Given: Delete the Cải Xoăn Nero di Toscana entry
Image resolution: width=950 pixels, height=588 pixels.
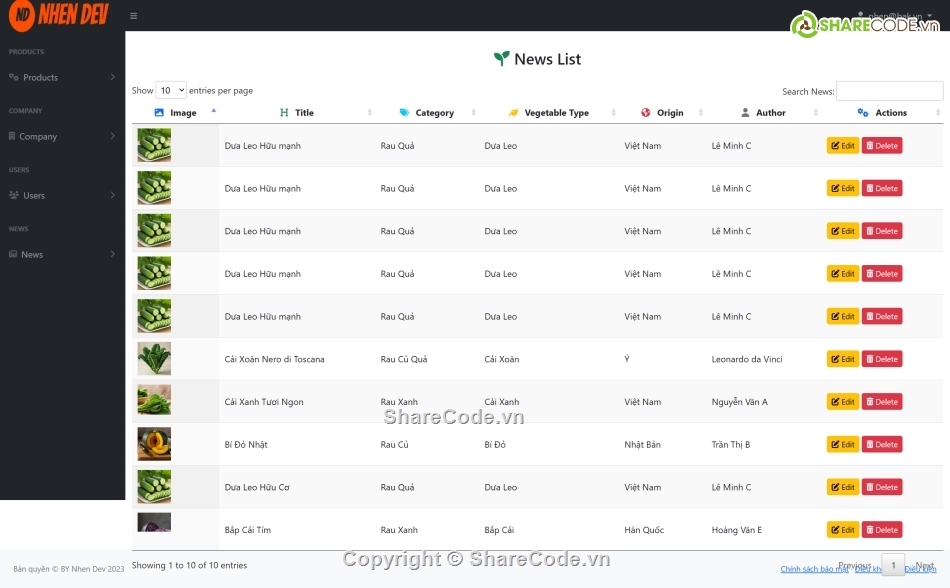Looking at the screenshot, I should (x=882, y=359).
